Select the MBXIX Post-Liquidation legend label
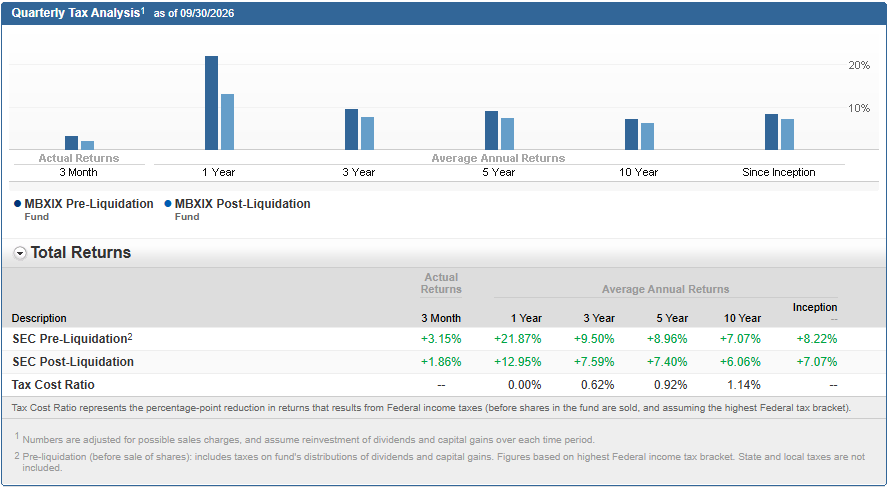 [x=242, y=204]
